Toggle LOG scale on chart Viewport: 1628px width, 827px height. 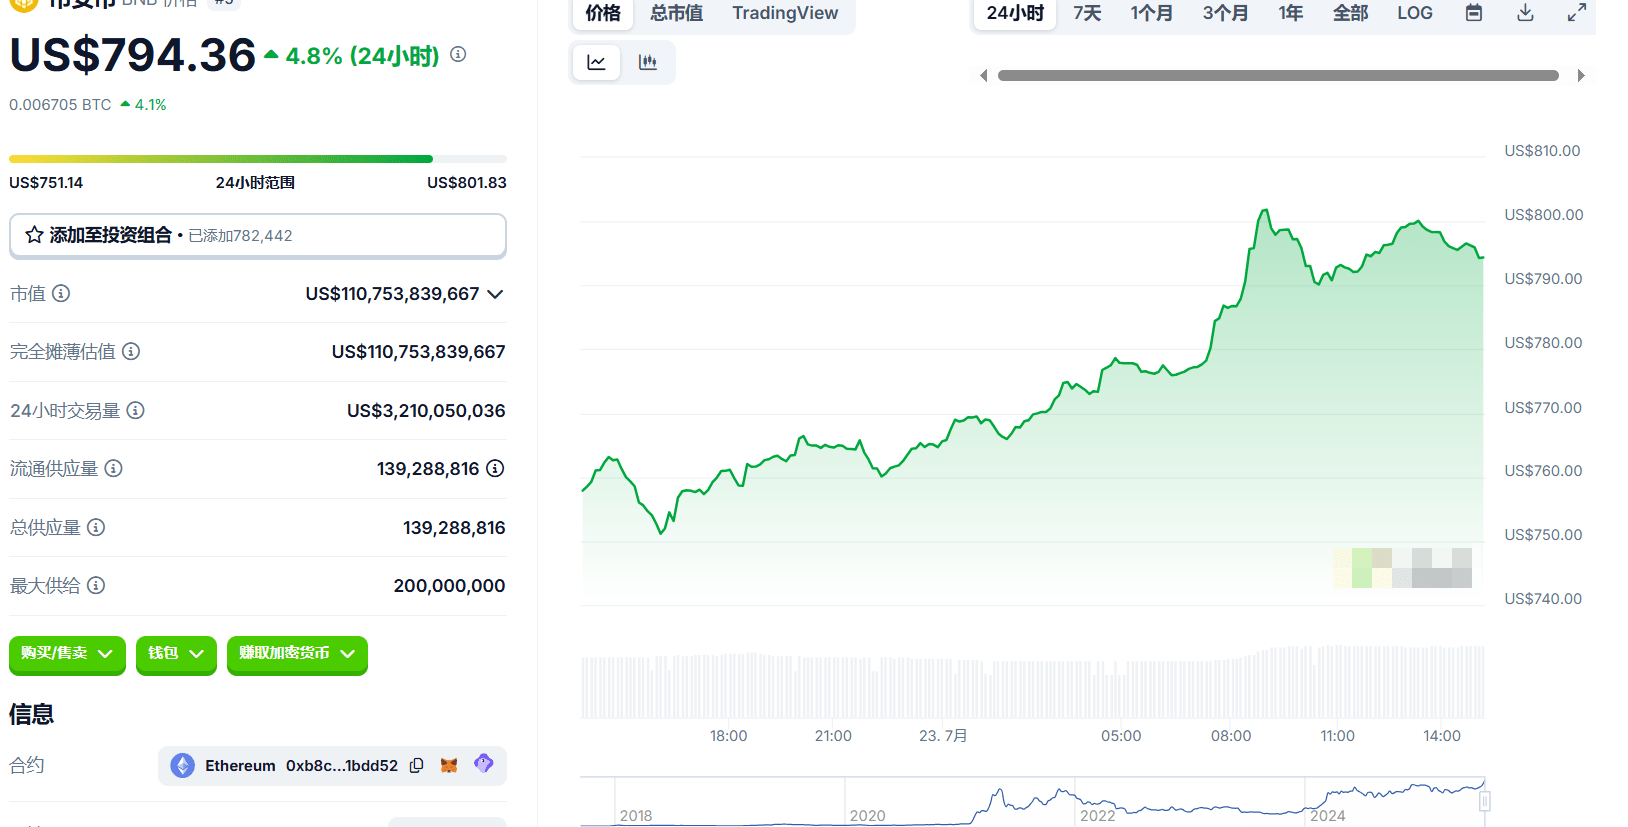pos(1415,13)
